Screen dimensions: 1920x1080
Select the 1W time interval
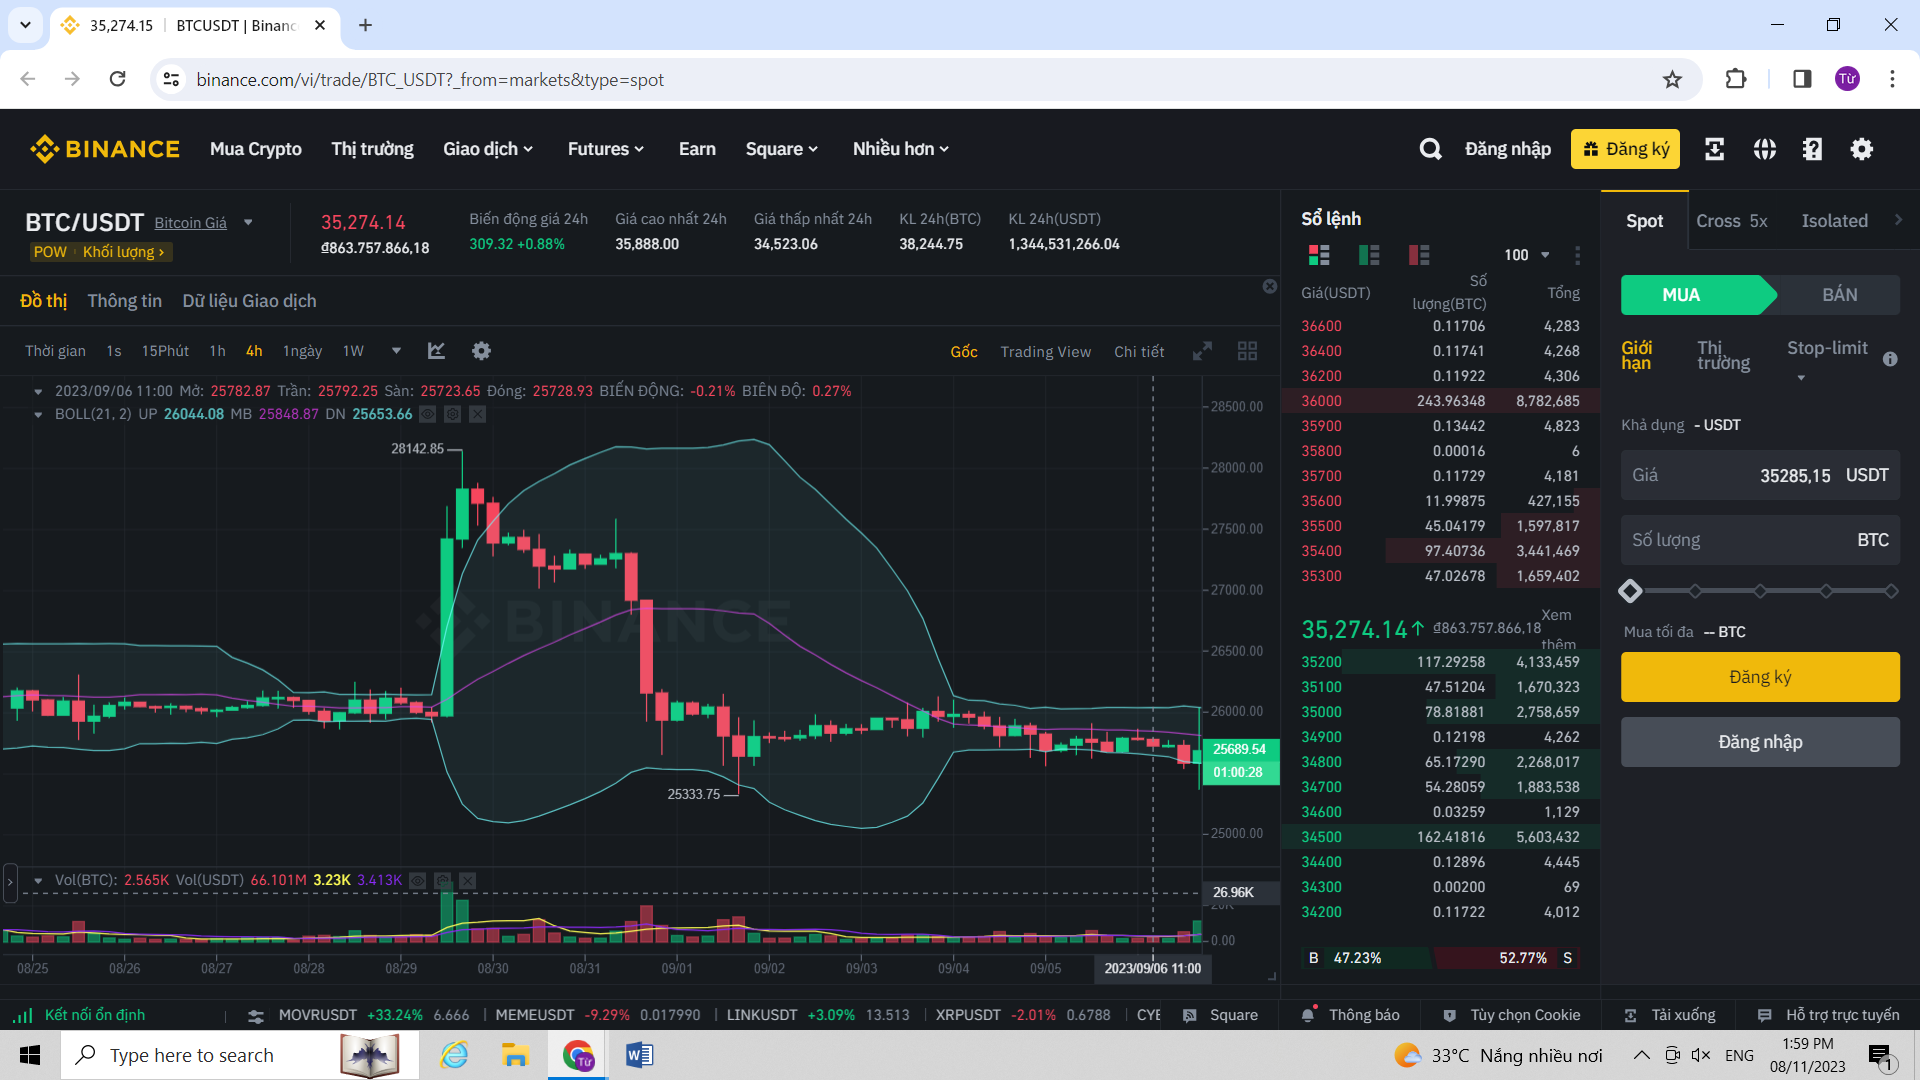point(353,351)
